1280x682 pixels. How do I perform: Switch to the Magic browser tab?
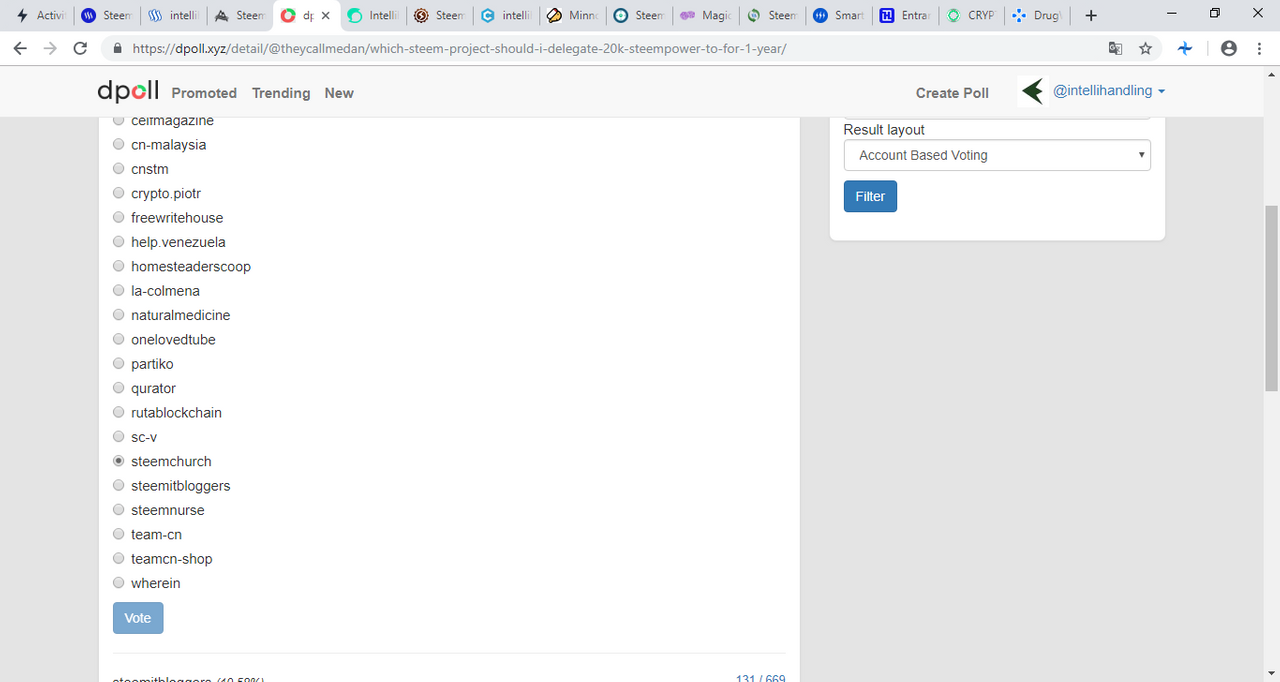(x=704, y=15)
